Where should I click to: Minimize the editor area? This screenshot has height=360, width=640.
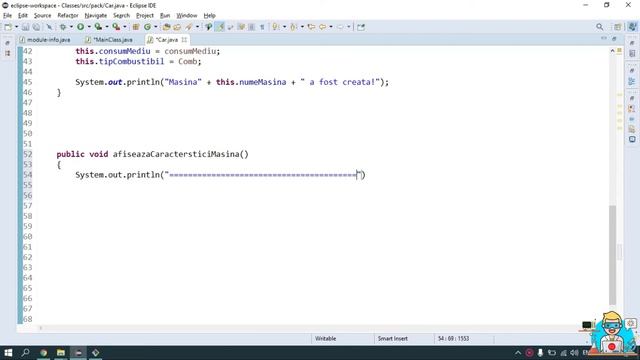tap(604, 38)
